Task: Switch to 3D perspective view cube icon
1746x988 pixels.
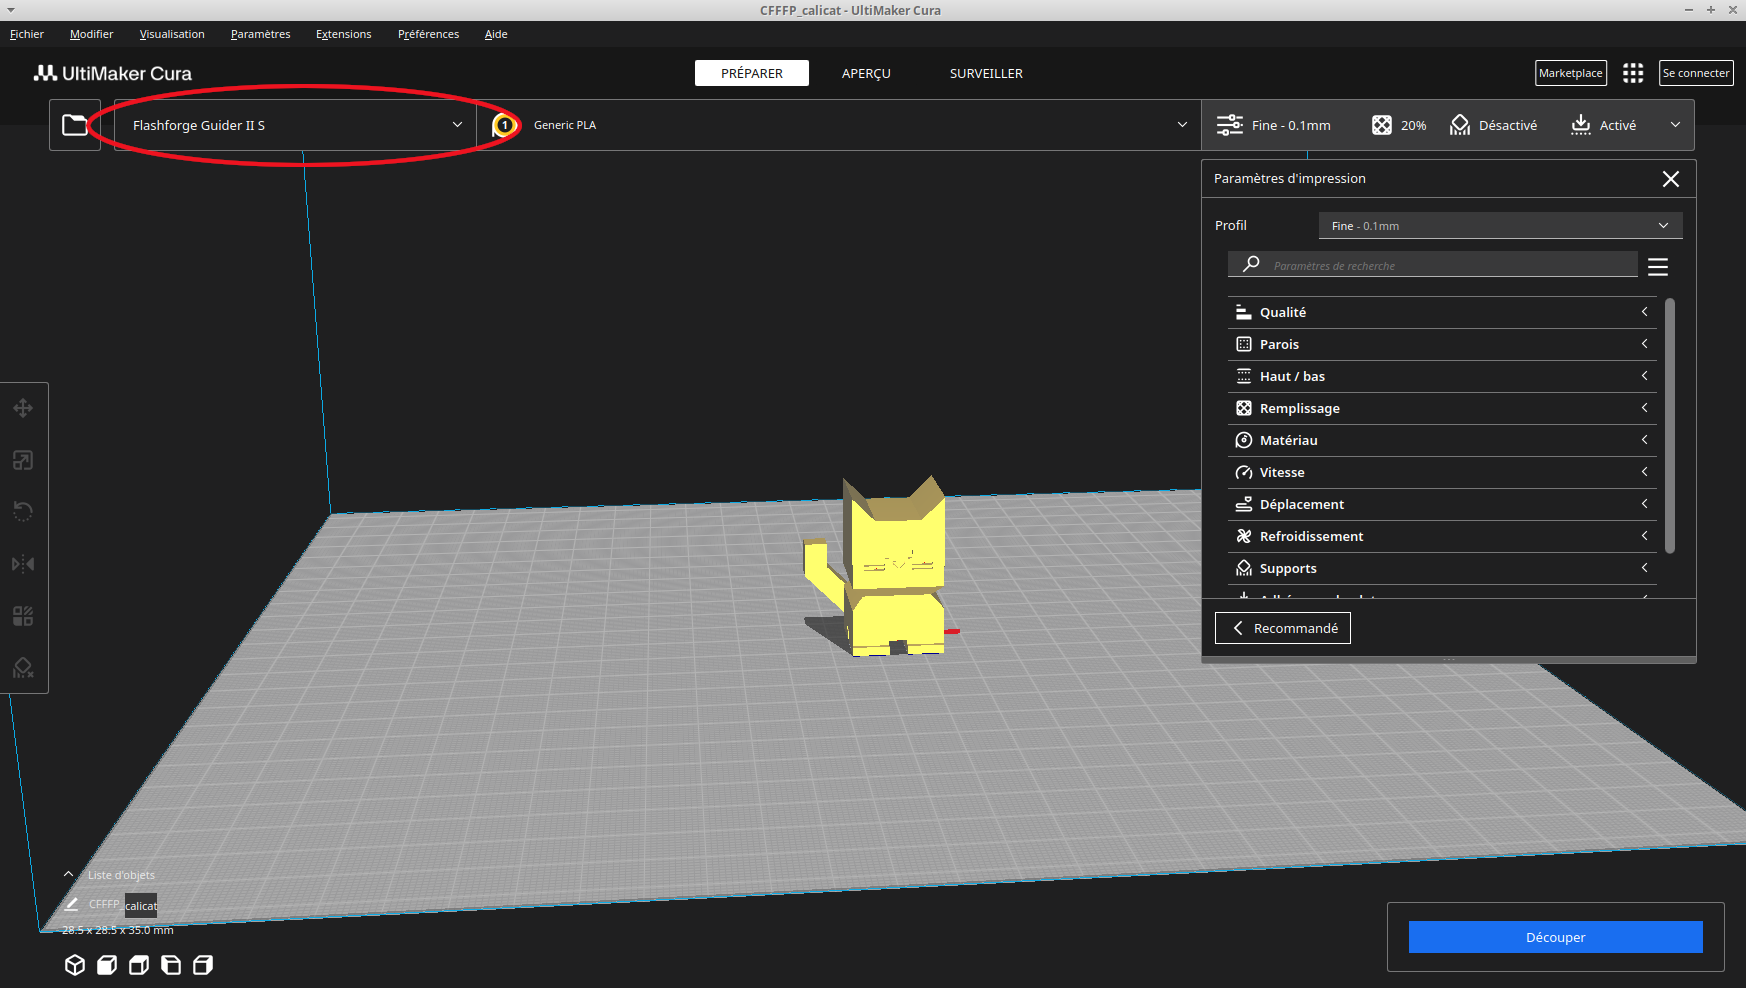Action: pos(75,965)
